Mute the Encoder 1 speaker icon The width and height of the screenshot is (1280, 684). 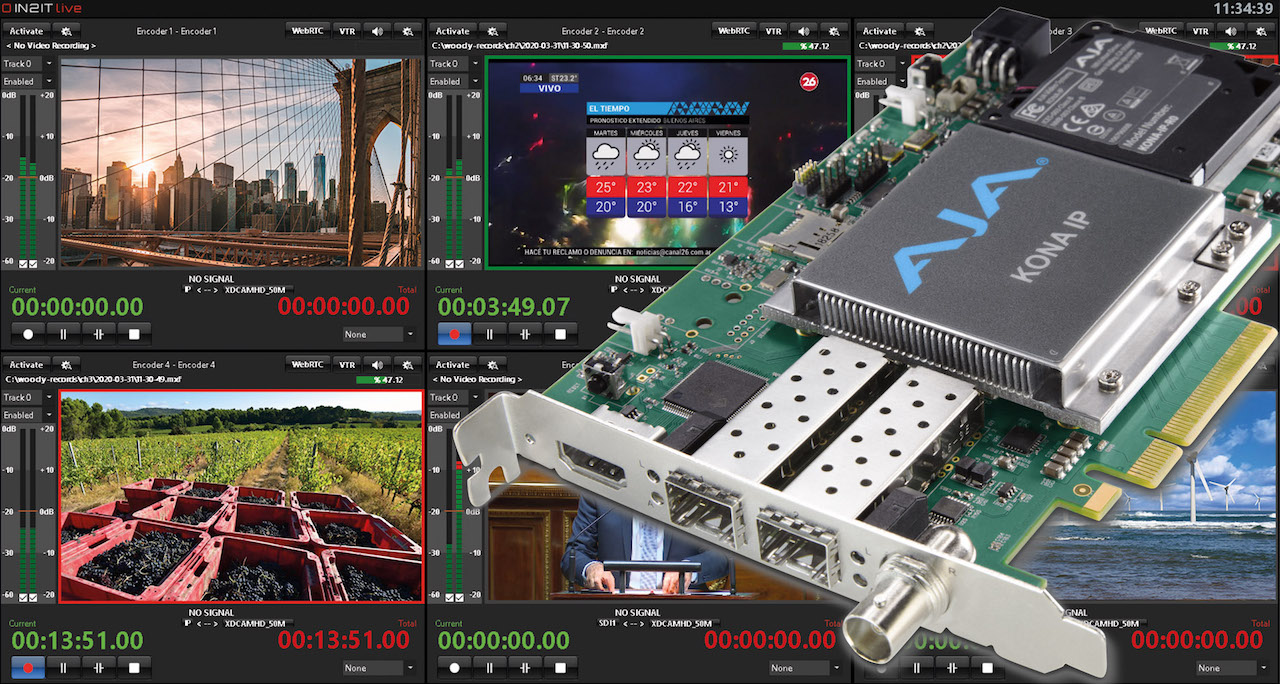377,31
